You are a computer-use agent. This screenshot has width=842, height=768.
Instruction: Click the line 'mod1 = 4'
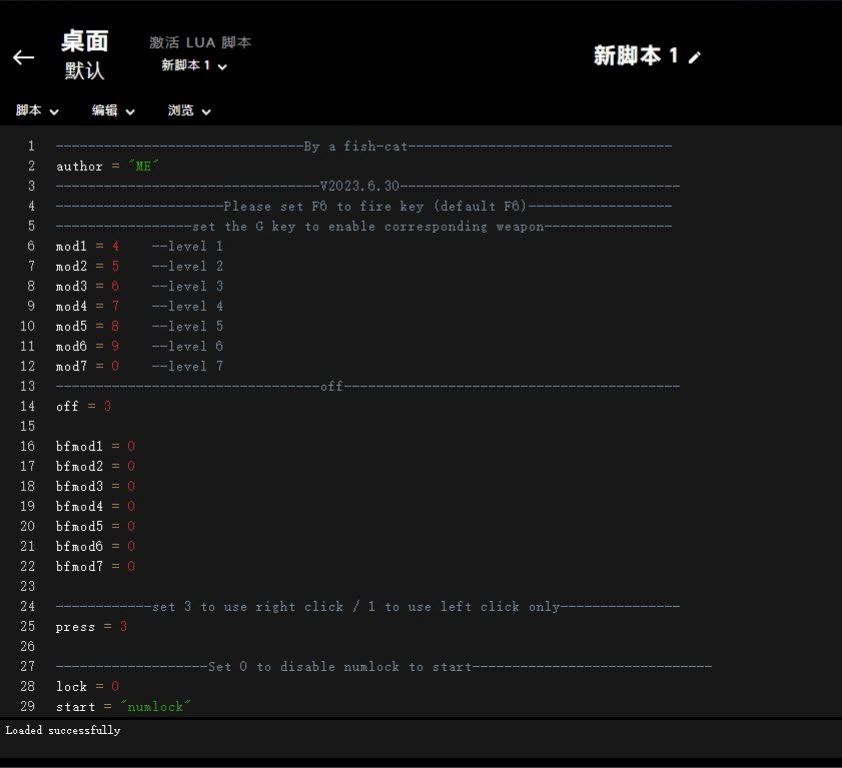[x=88, y=246]
